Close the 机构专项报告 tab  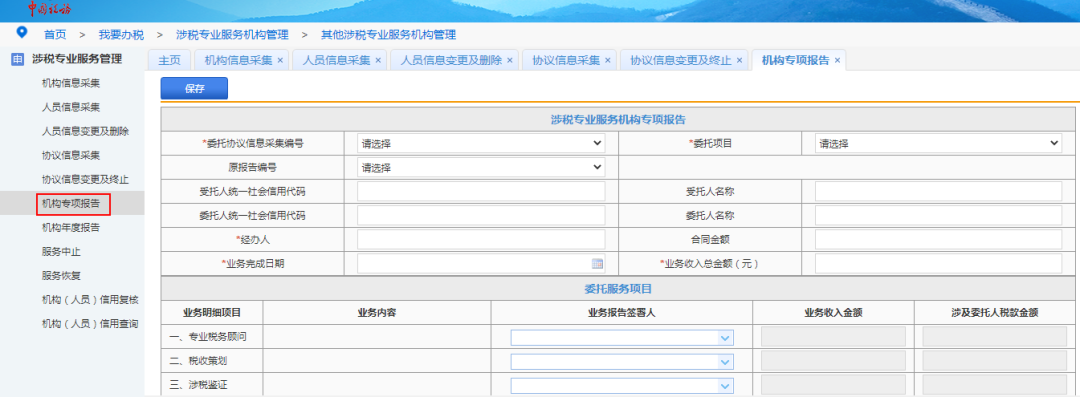838,61
